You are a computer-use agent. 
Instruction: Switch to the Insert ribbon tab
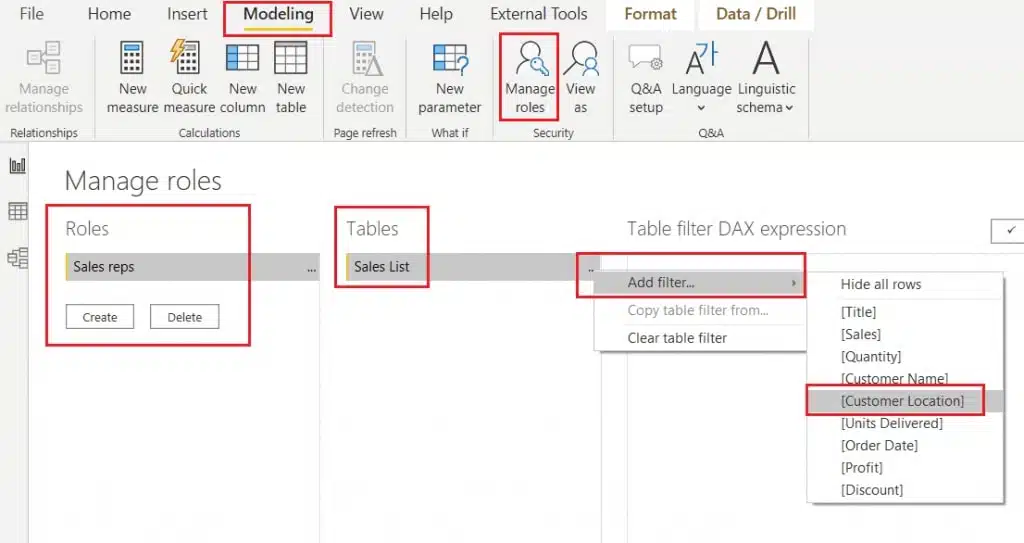click(187, 14)
